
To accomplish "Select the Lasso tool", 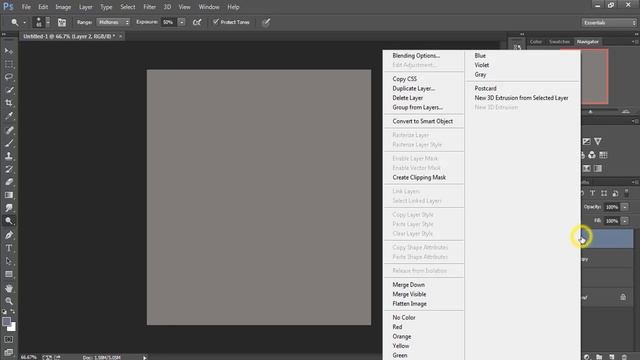I will pos(9,77).
